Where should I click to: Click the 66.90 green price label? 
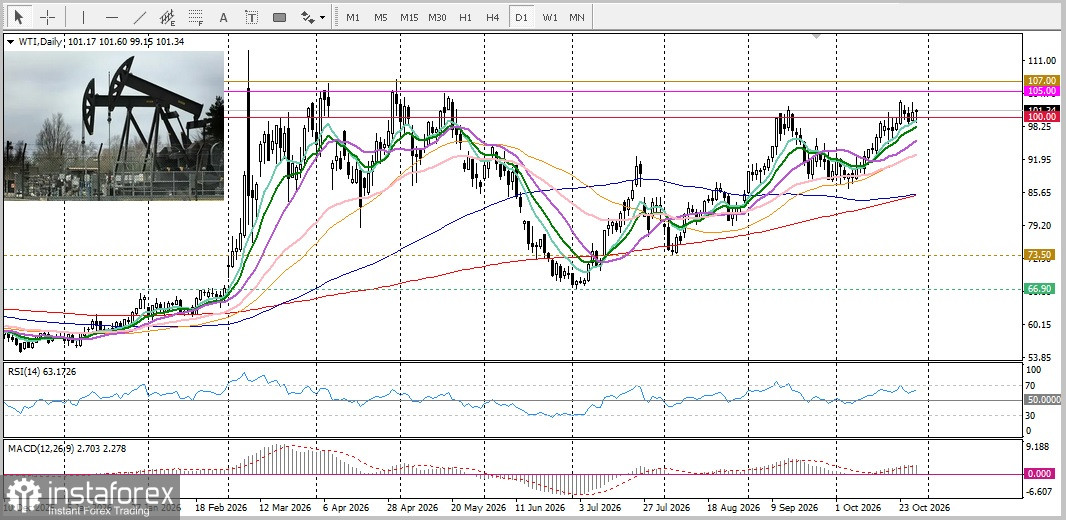click(1042, 289)
